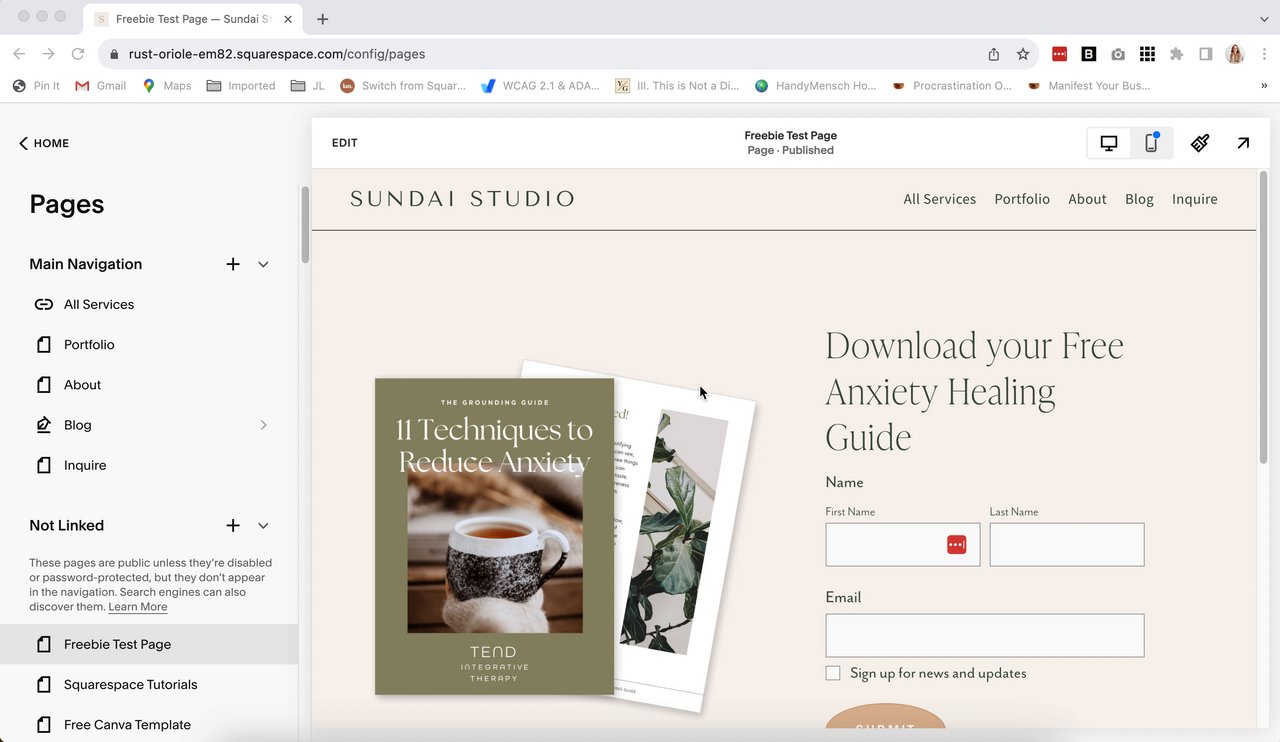Open Inquire in site header
The height and width of the screenshot is (742, 1280).
(1195, 199)
